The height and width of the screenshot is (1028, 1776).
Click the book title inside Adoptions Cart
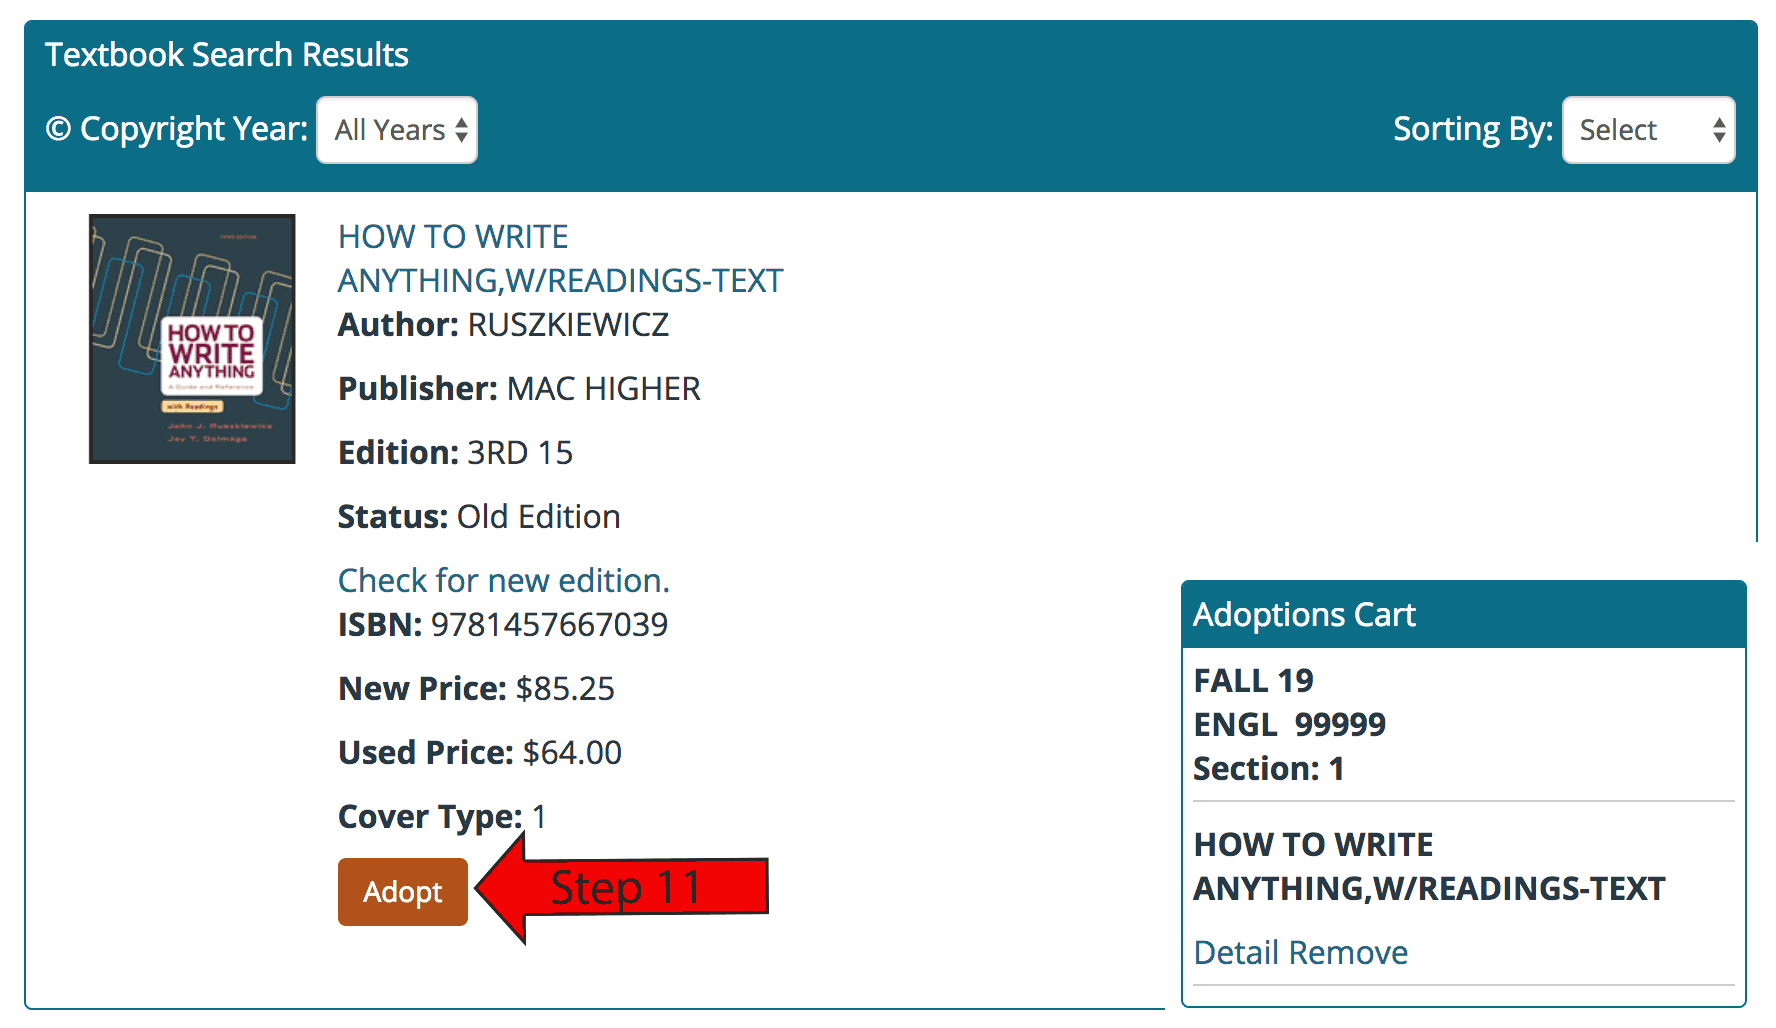tap(1430, 866)
